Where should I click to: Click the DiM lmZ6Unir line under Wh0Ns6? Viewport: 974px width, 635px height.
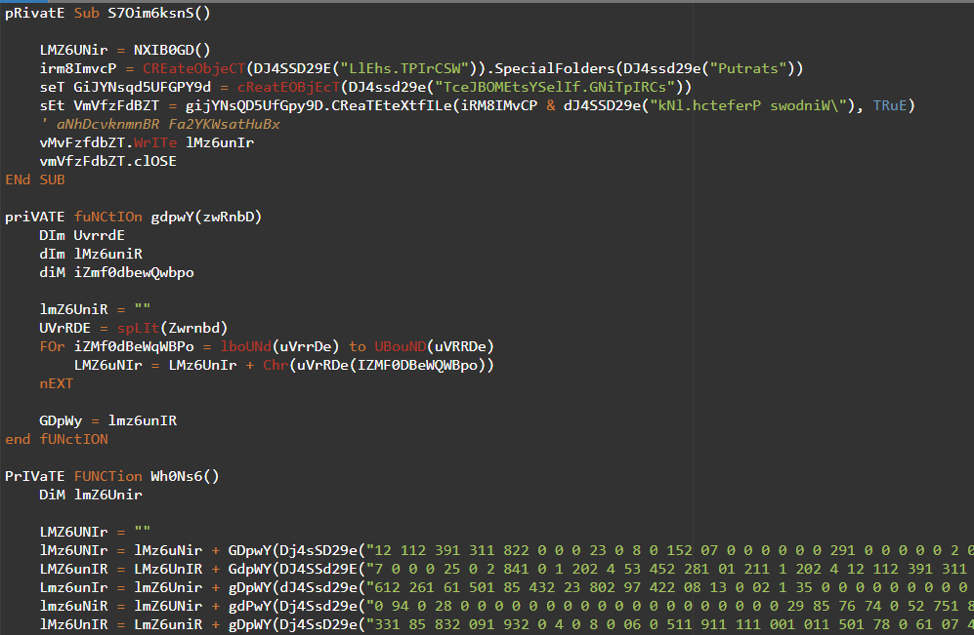[91, 495]
